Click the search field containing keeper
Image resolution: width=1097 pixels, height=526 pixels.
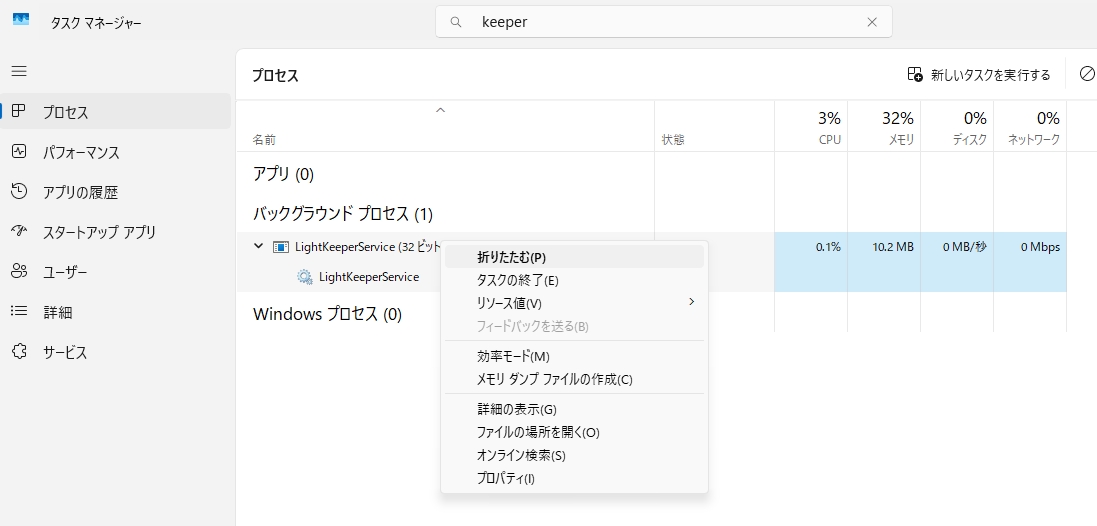[663, 22]
